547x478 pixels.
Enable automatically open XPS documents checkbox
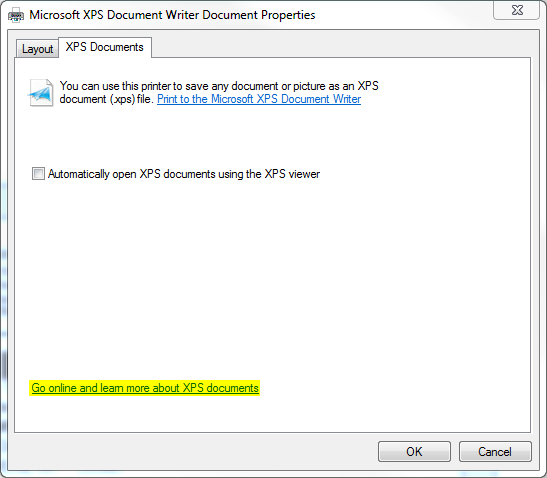[38, 173]
